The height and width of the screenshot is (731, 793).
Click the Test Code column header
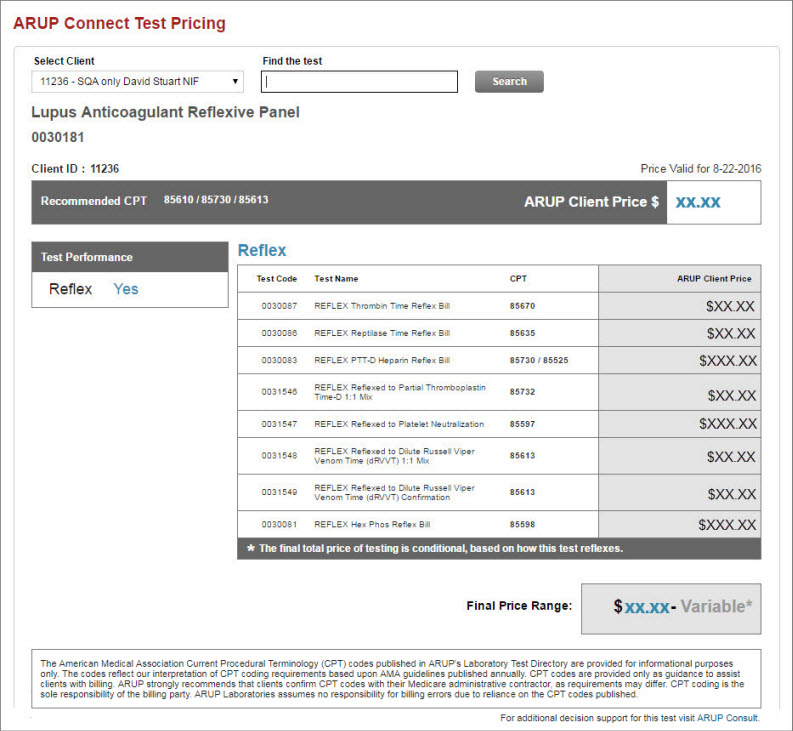click(x=276, y=279)
